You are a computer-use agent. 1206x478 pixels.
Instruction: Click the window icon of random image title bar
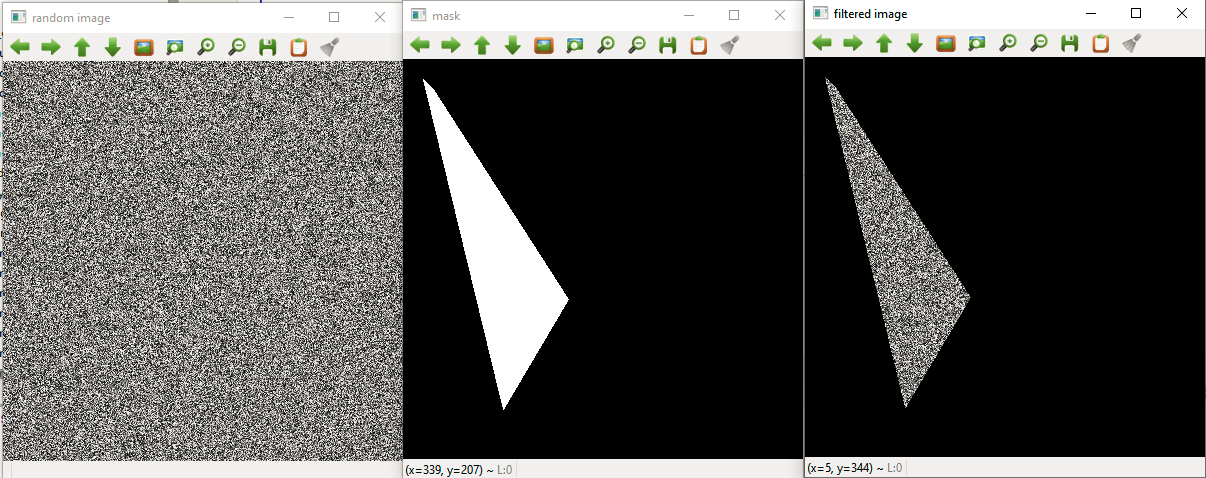[17, 18]
